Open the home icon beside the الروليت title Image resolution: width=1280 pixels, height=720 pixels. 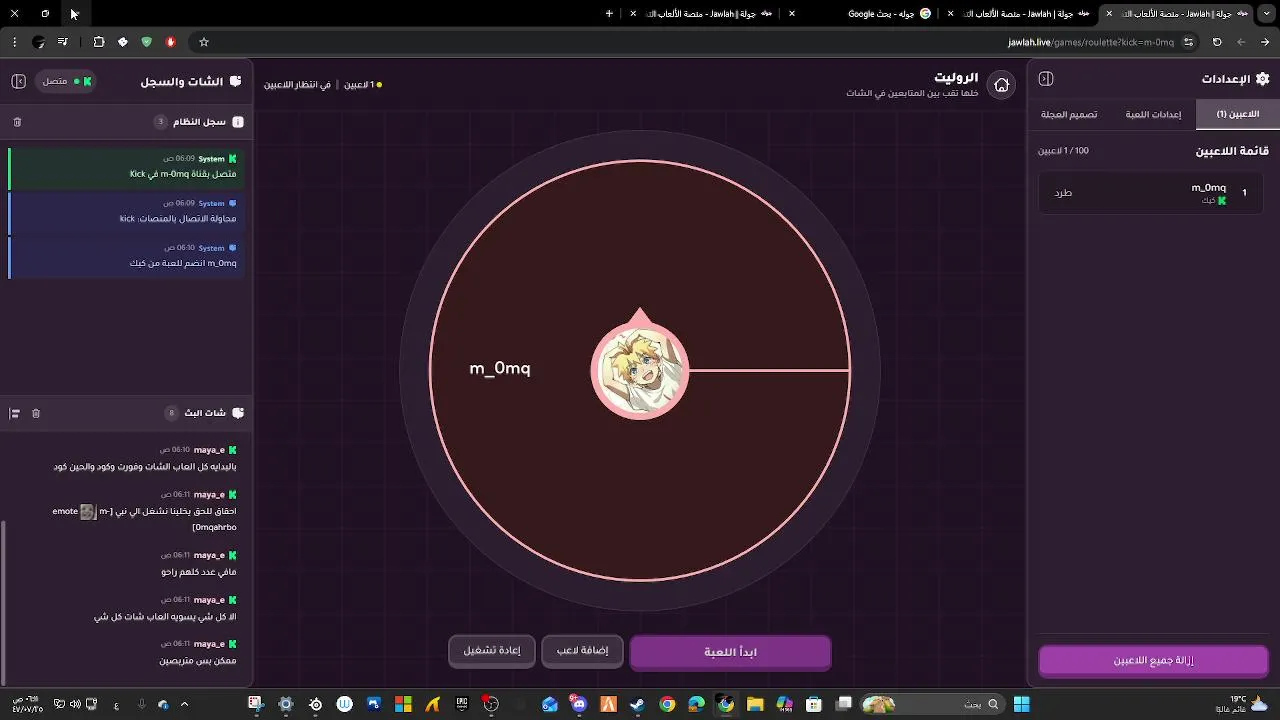click(1001, 85)
